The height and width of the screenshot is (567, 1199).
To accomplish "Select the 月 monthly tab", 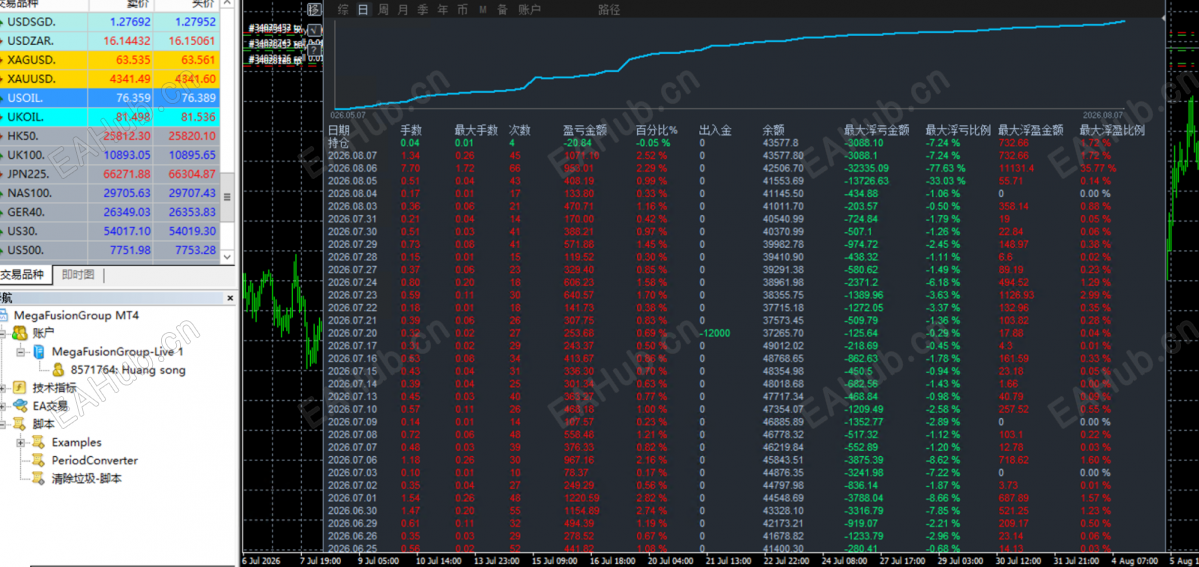I will 403,10.
